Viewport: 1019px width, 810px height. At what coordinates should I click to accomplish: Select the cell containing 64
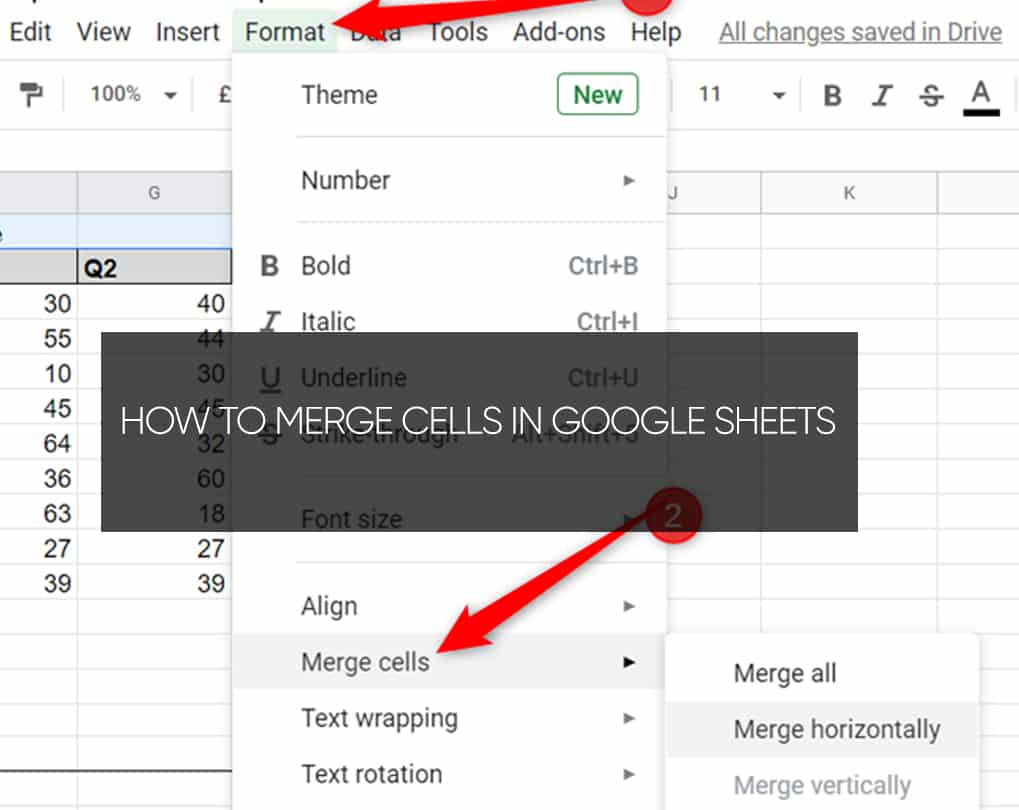38,443
